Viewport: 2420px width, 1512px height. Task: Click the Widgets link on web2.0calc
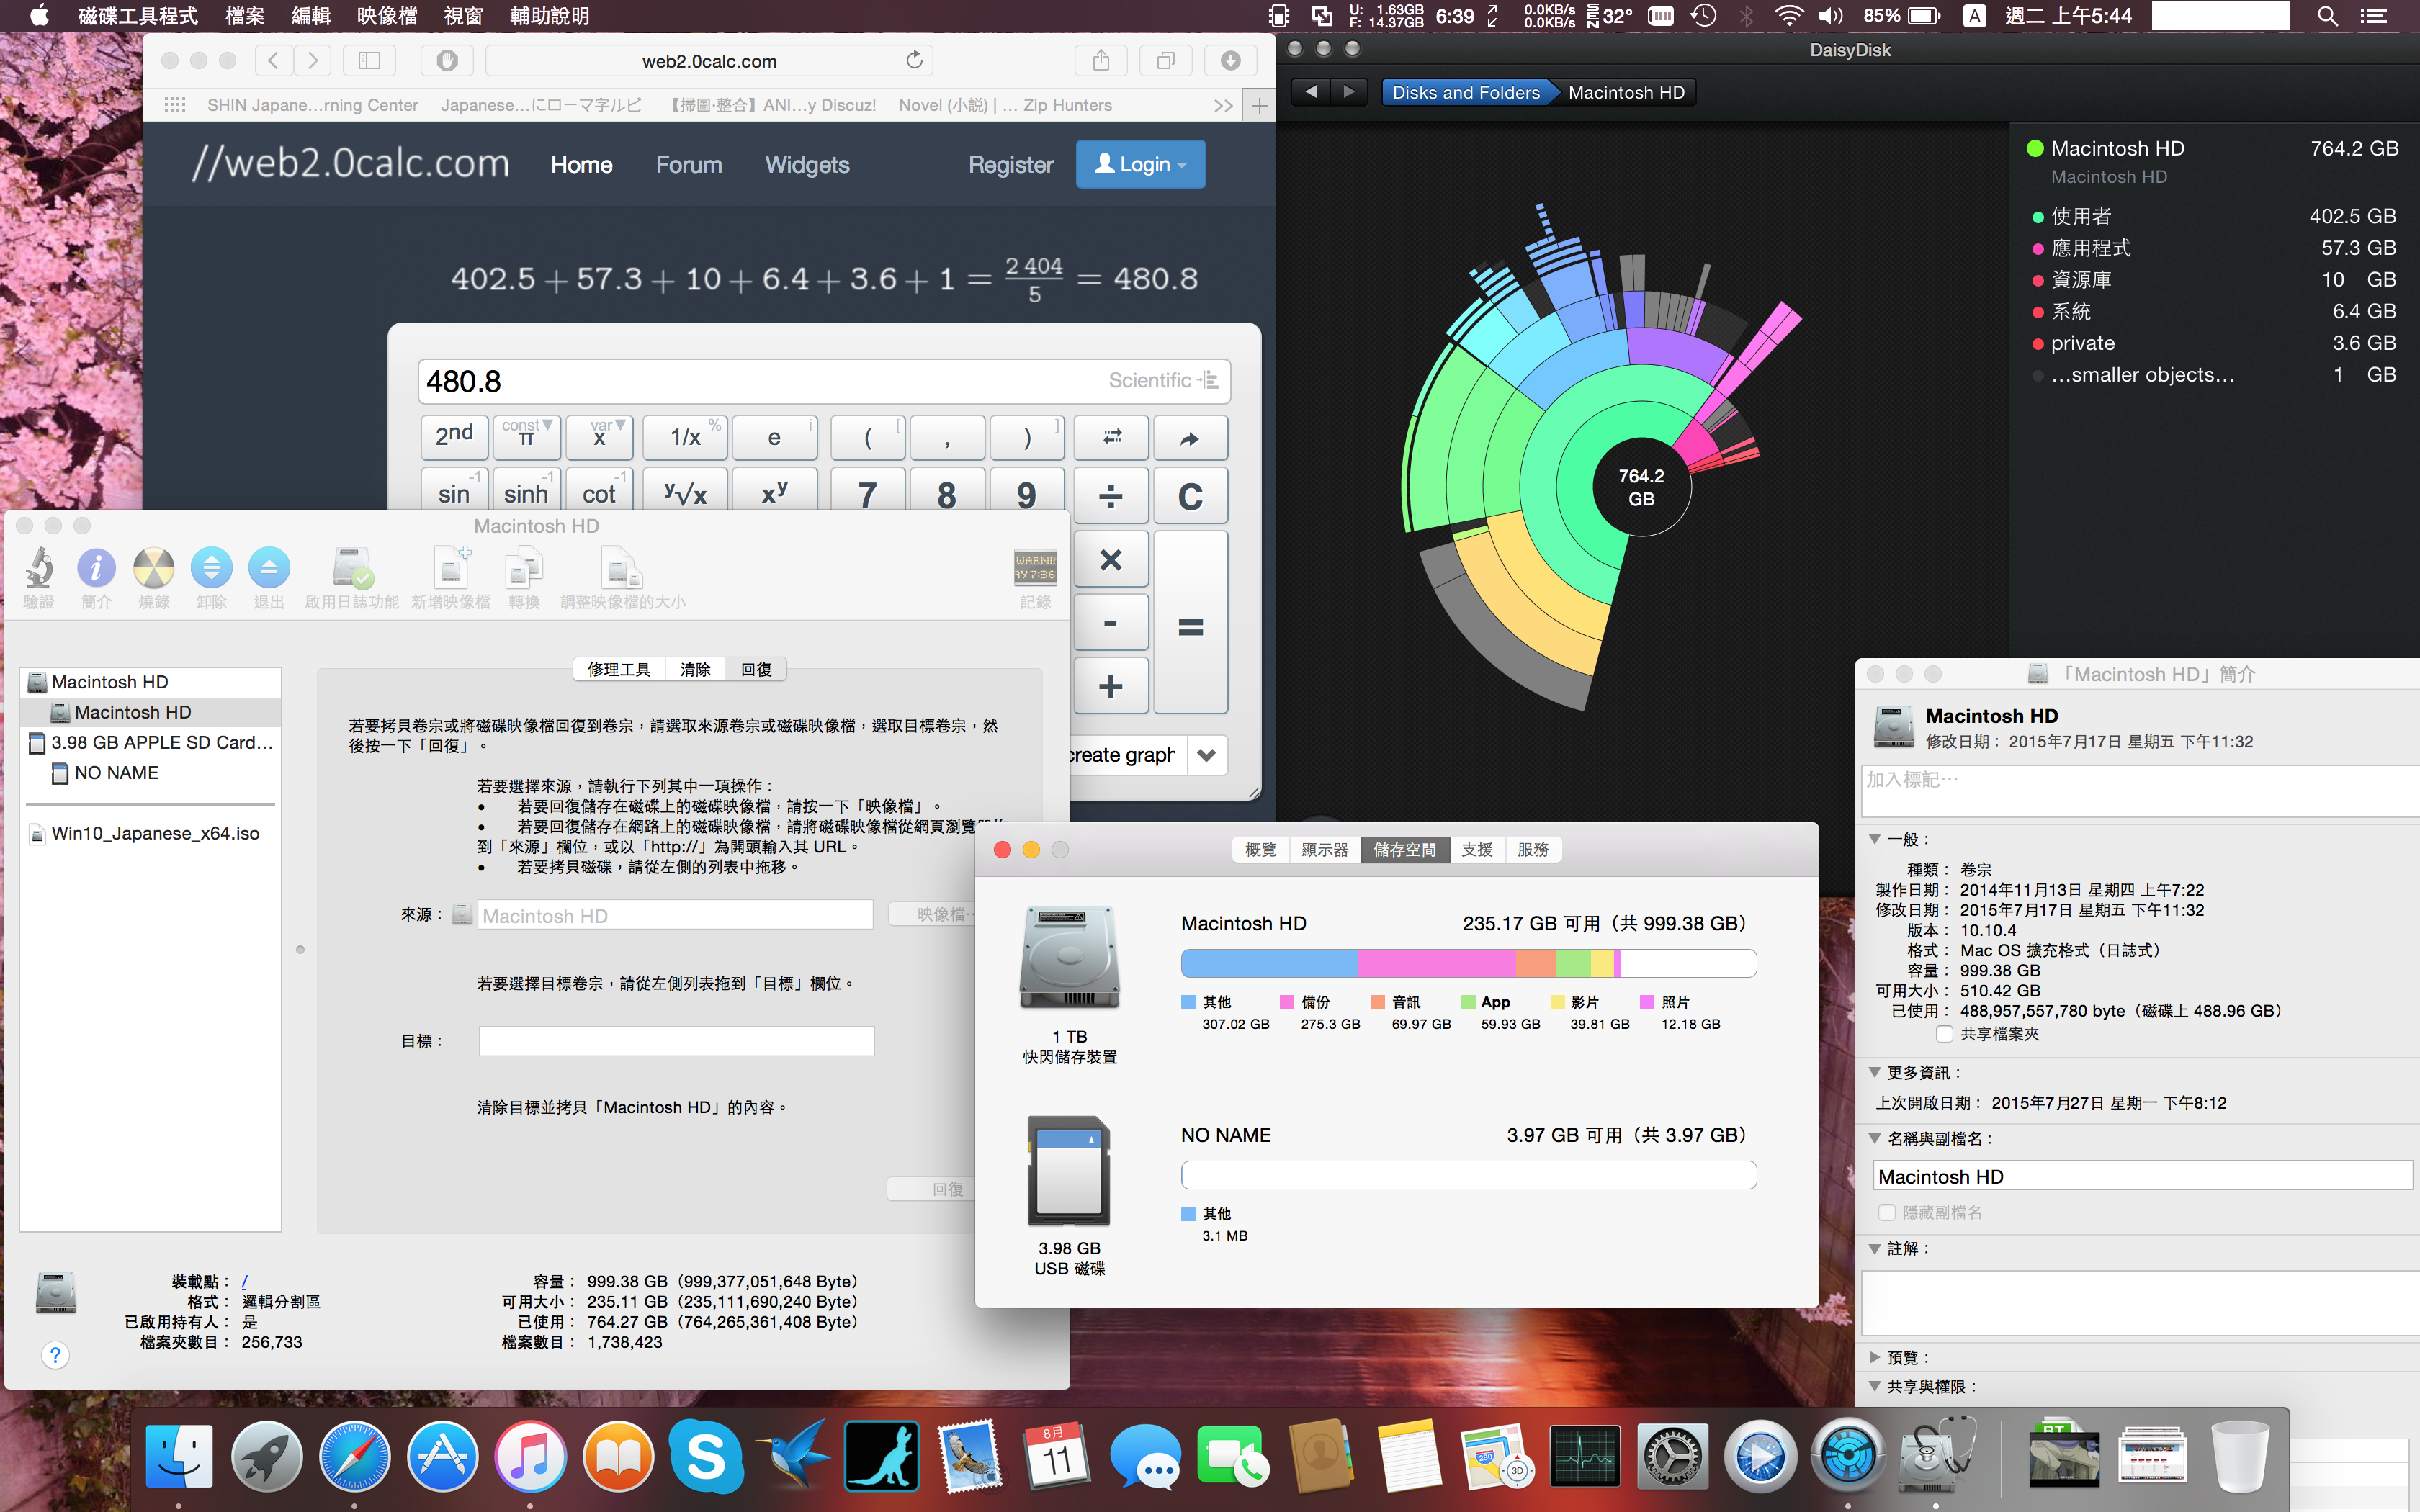pos(807,164)
